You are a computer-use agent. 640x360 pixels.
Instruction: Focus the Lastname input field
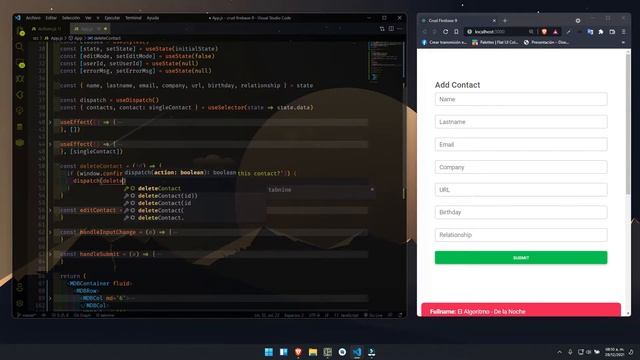point(521,122)
